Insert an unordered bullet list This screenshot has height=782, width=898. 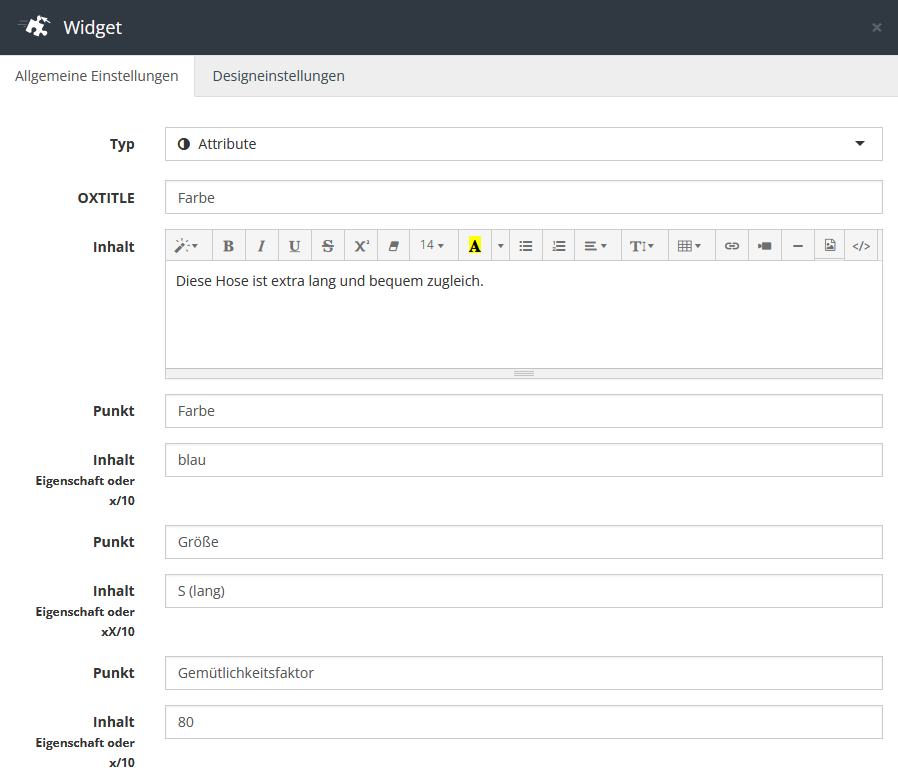(x=526, y=246)
